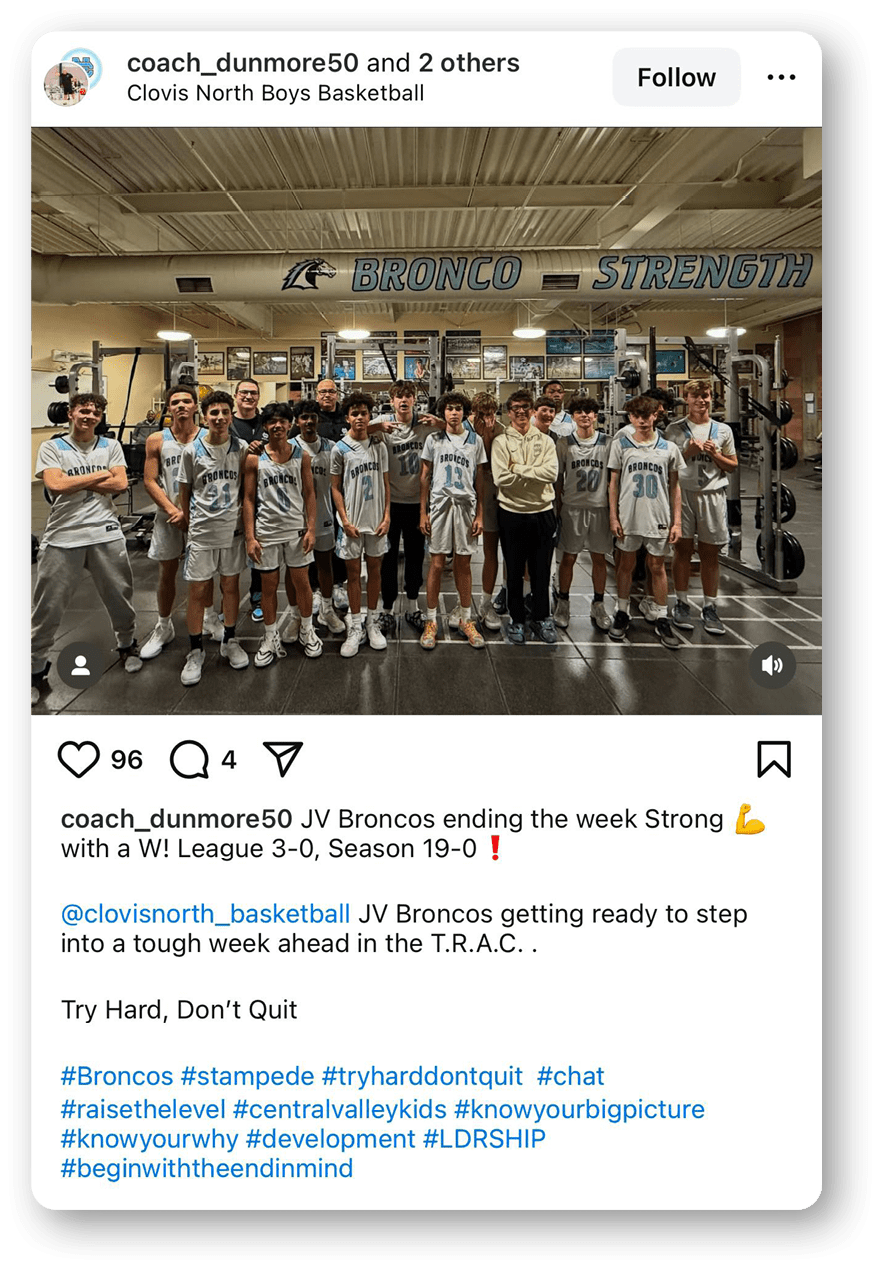The width and height of the screenshot is (881, 1269).
Task: Open @clovisnorth_basketball mention
Action: pyautogui.click(x=206, y=914)
